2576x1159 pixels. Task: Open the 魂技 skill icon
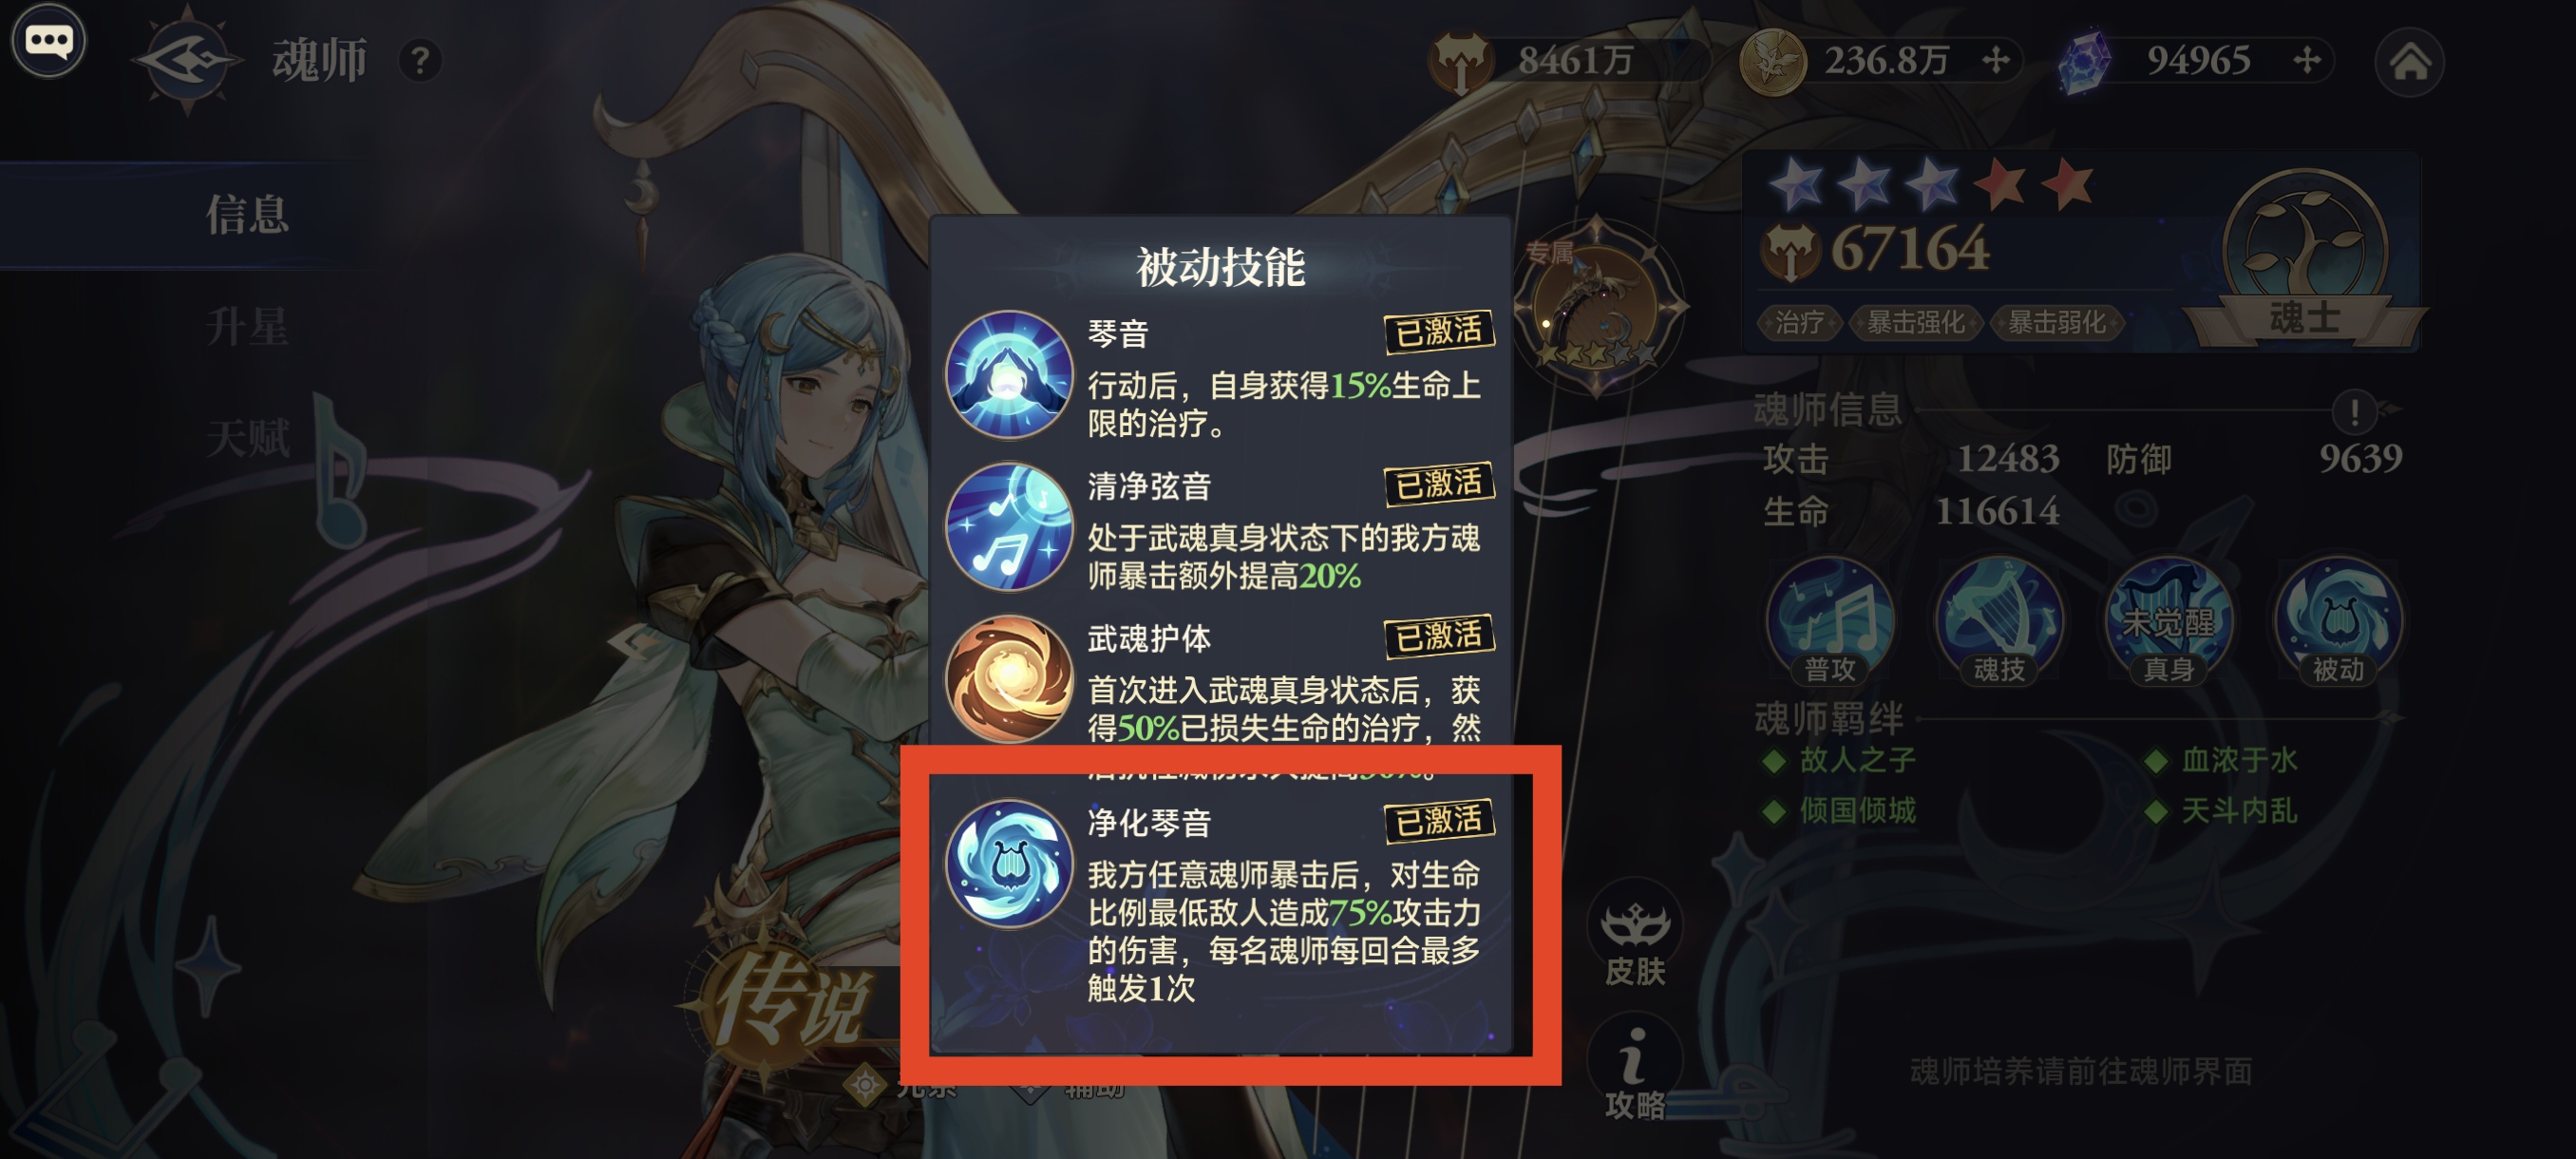click(1999, 621)
